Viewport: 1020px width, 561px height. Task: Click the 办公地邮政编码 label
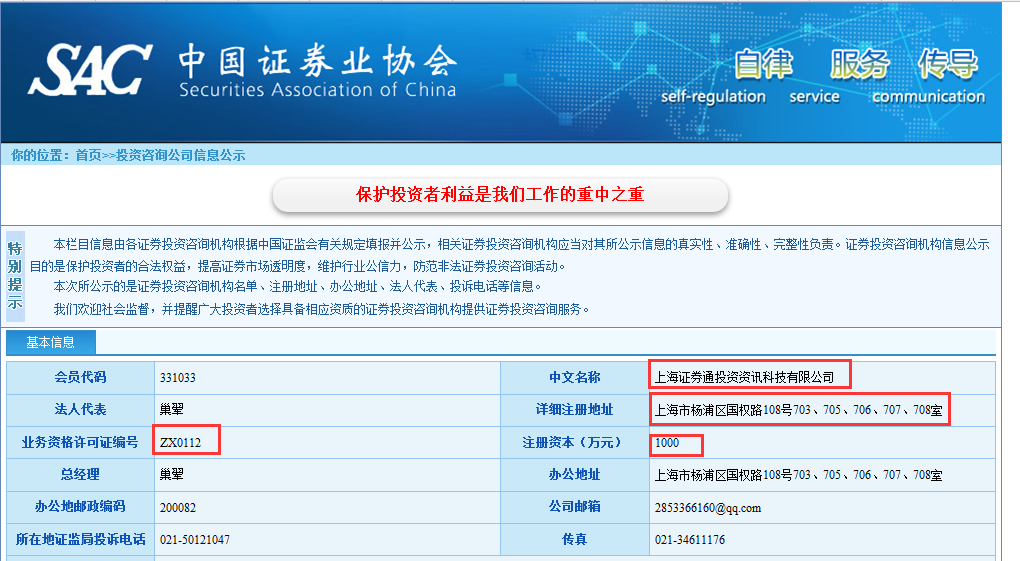pos(80,506)
